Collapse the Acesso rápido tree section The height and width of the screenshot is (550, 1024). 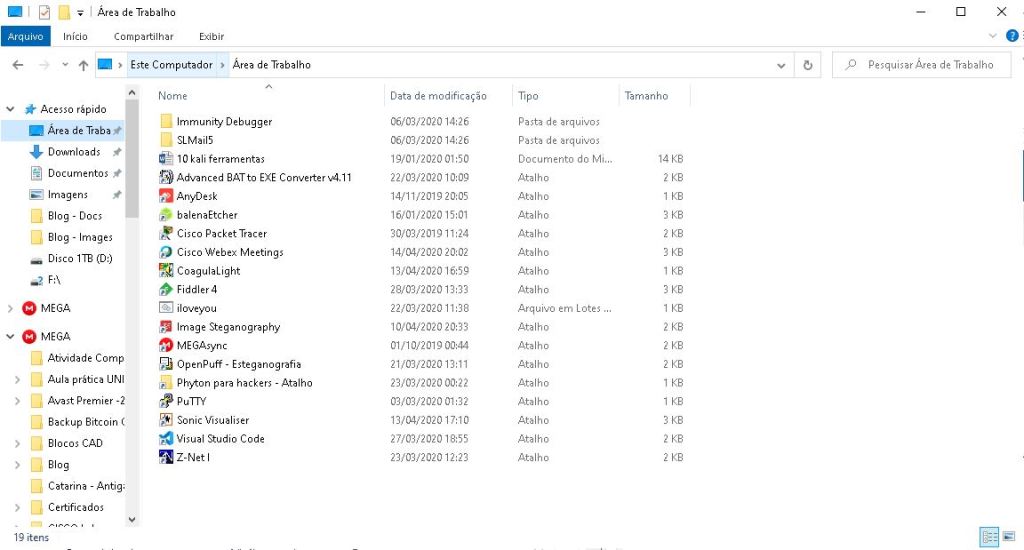click(x=11, y=109)
